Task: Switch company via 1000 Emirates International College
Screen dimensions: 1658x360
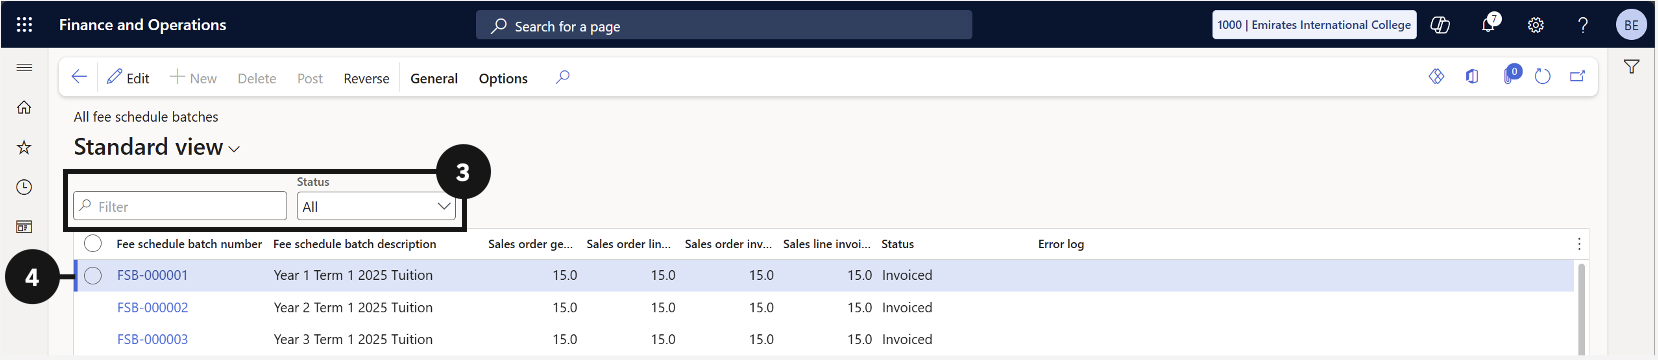Action: [x=1314, y=25]
